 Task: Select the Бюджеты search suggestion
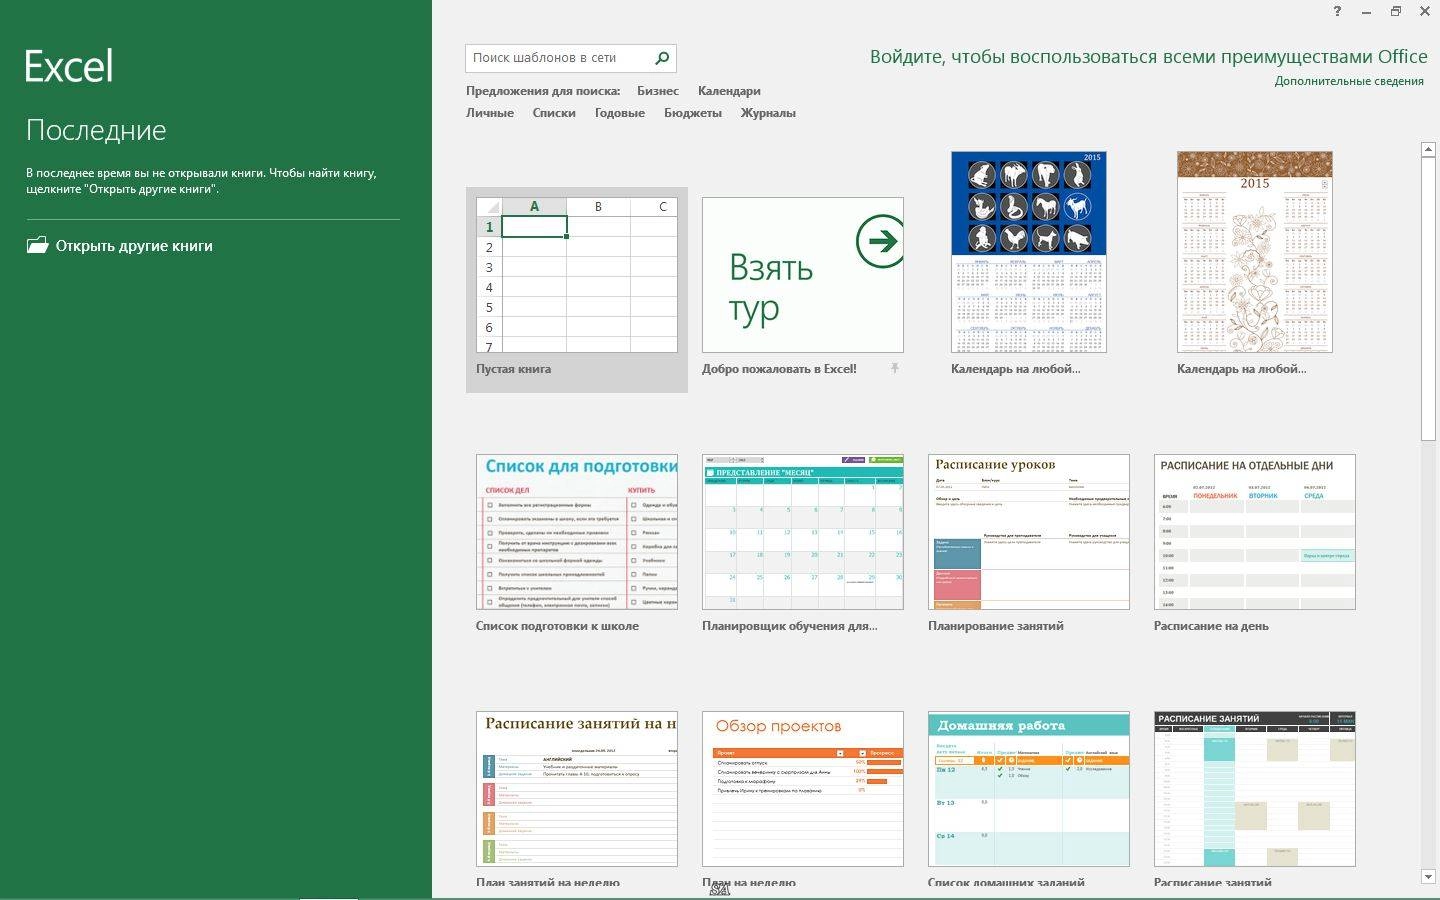(x=693, y=113)
